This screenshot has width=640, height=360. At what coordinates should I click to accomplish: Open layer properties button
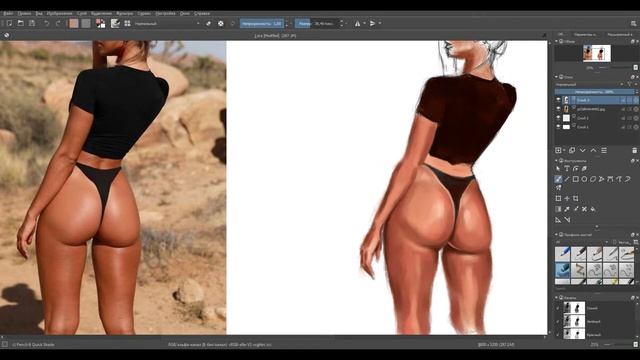pos(604,150)
